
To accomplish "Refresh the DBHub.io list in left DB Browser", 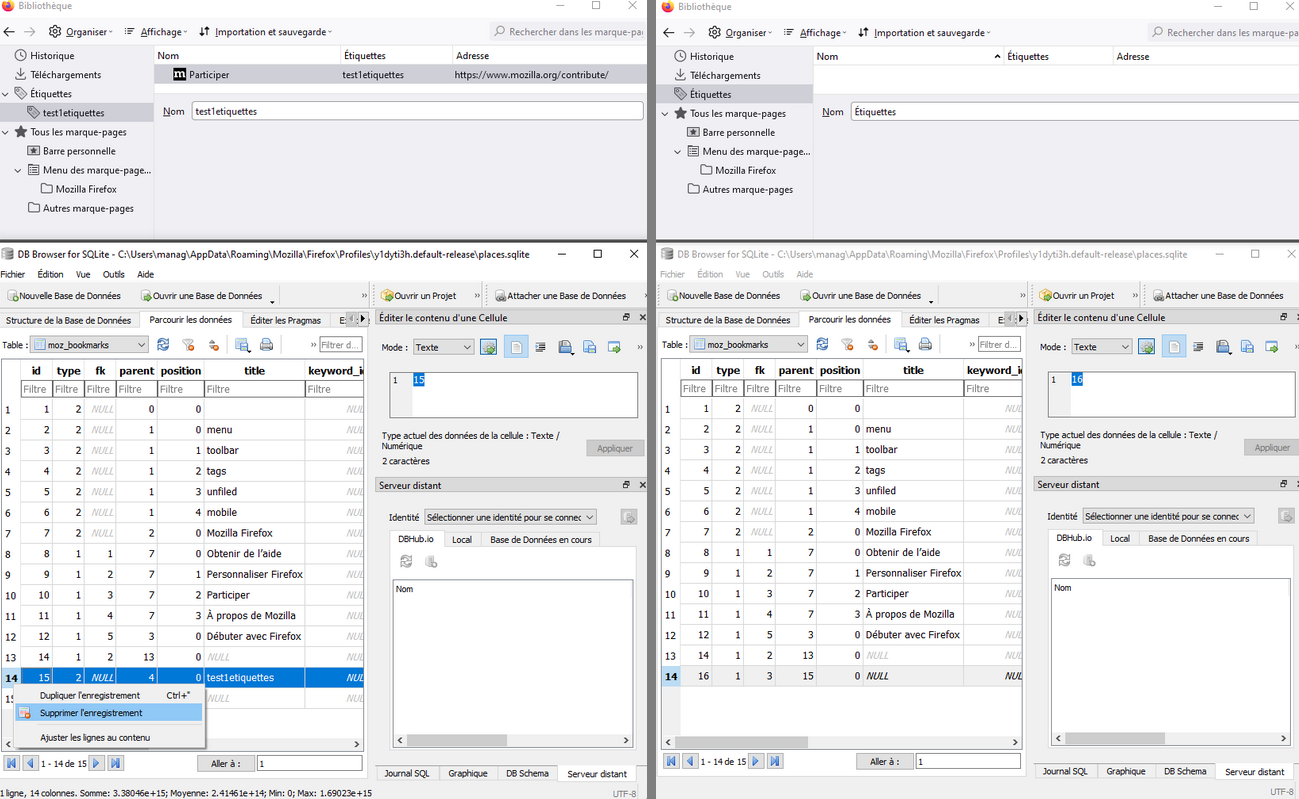I will click(x=406, y=562).
